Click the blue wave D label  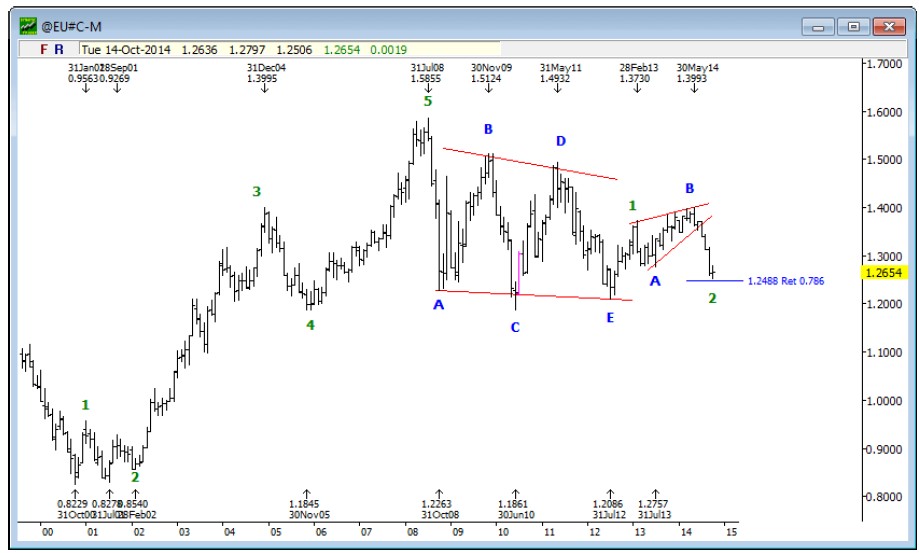click(x=561, y=141)
